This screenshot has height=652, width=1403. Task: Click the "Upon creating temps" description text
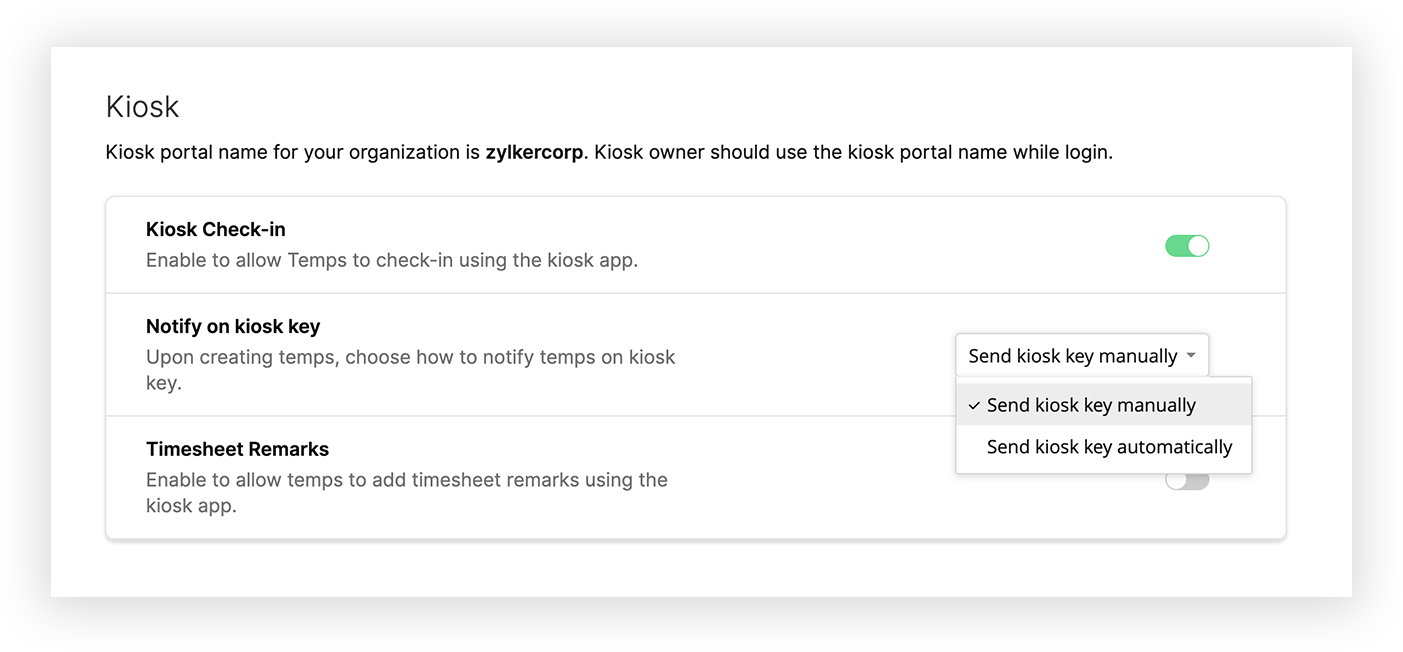[410, 357]
